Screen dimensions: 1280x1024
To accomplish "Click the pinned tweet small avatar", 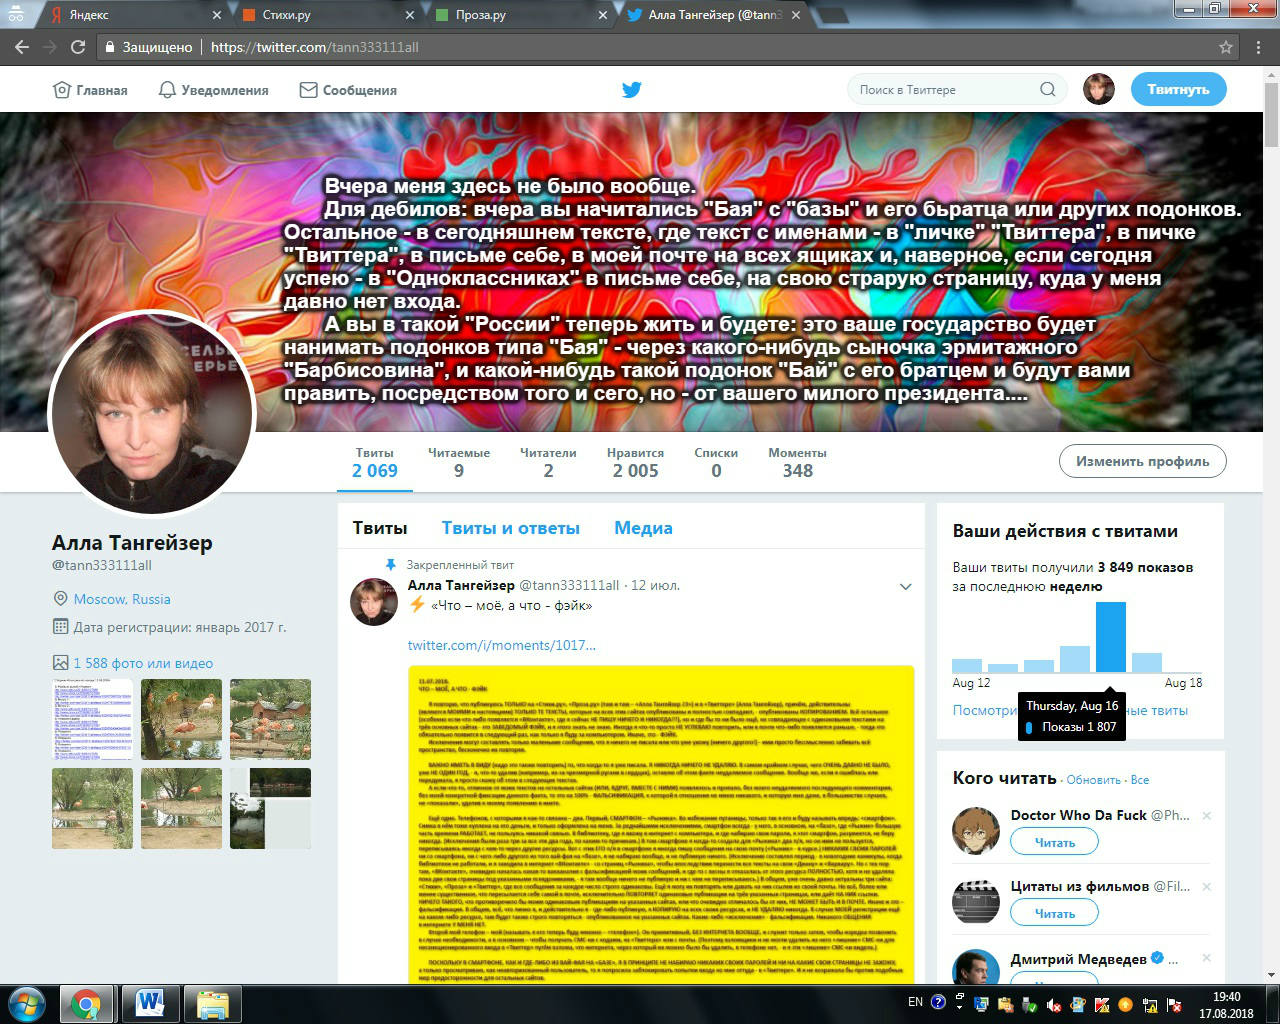I will 374,602.
